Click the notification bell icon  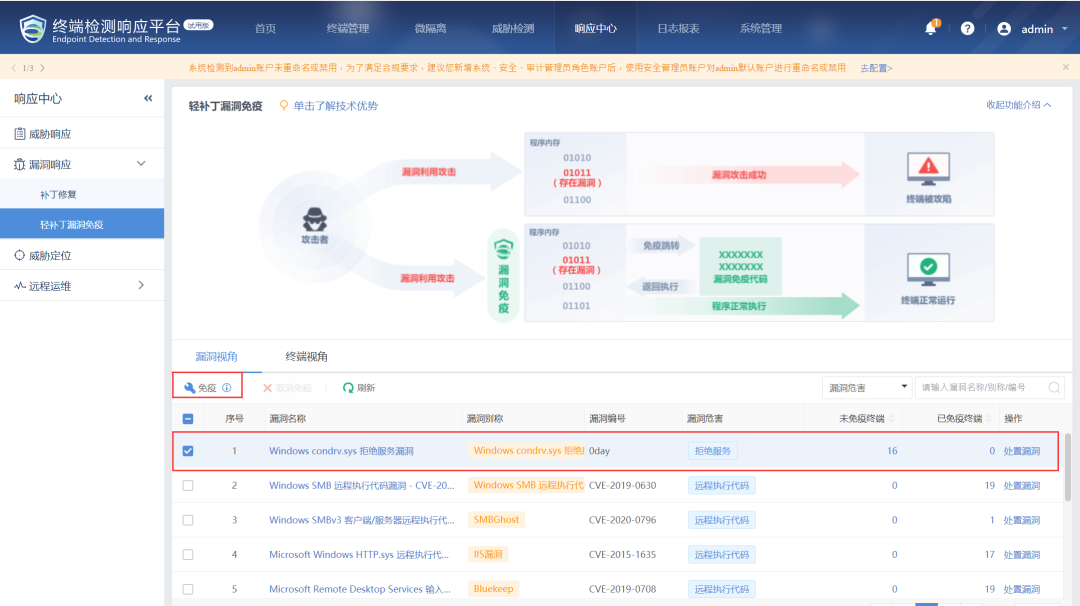click(931, 28)
